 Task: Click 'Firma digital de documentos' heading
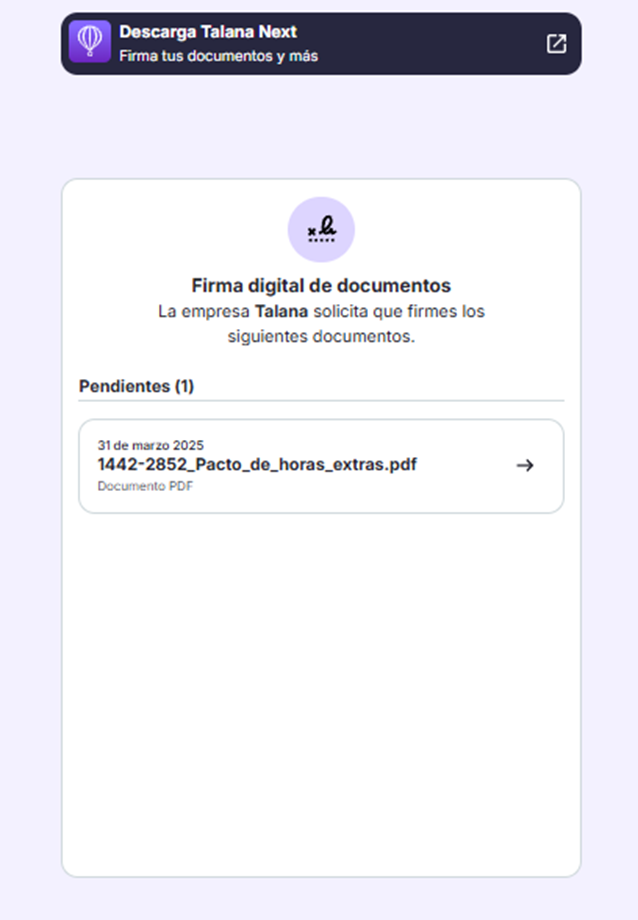pos(321,286)
